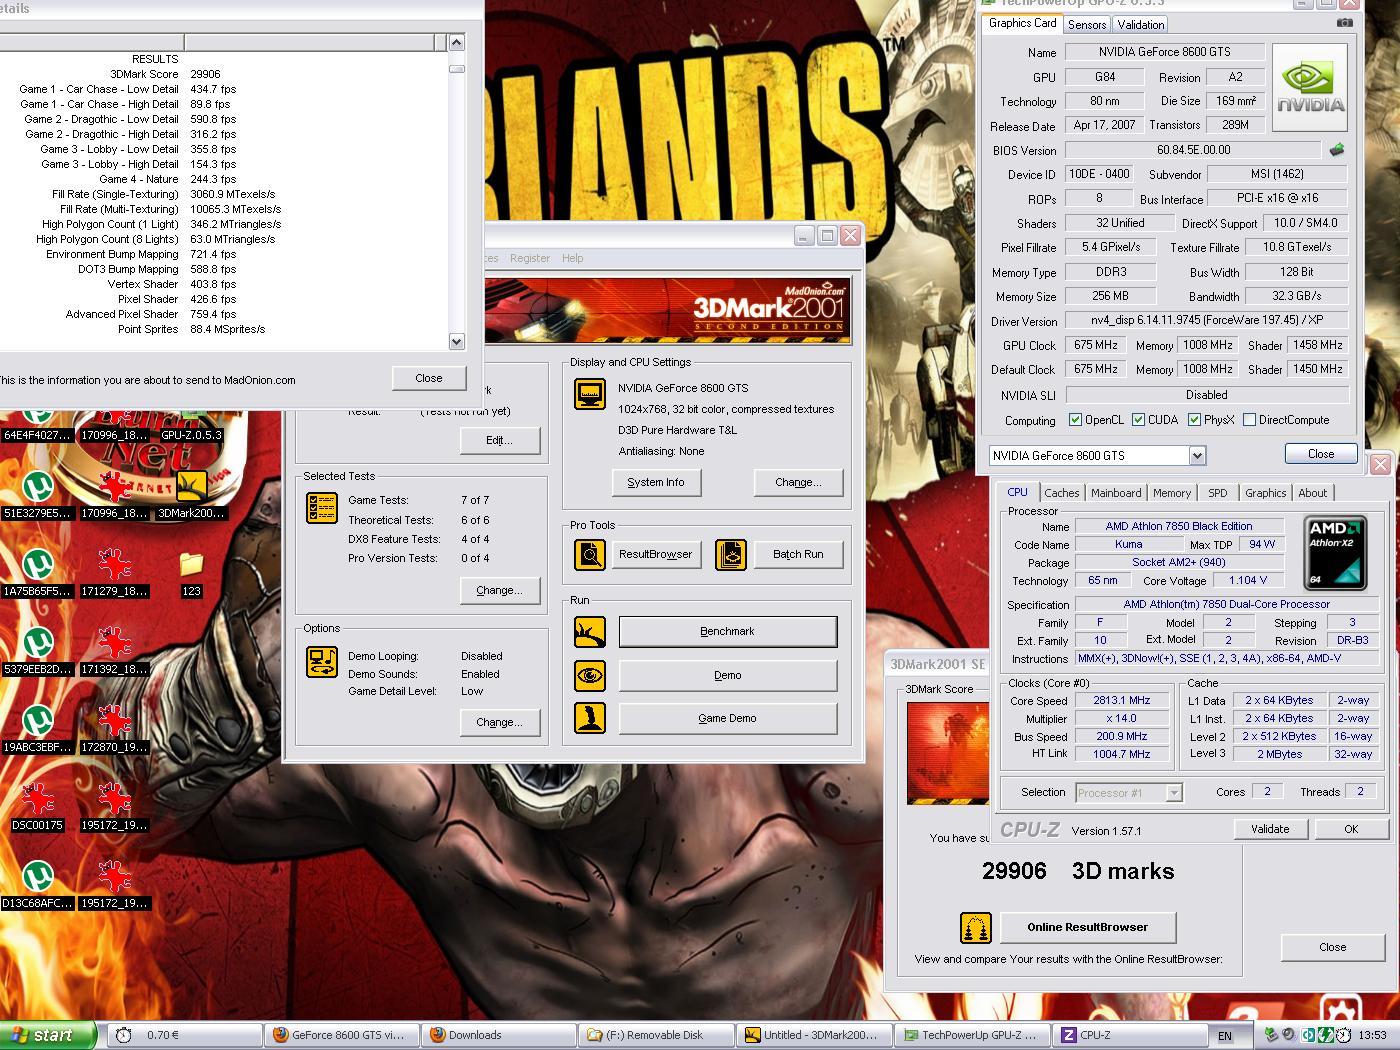This screenshot has height=1050, width=1400.
Task: Click the results list scroll-up arrow
Action: click(x=457, y=42)
